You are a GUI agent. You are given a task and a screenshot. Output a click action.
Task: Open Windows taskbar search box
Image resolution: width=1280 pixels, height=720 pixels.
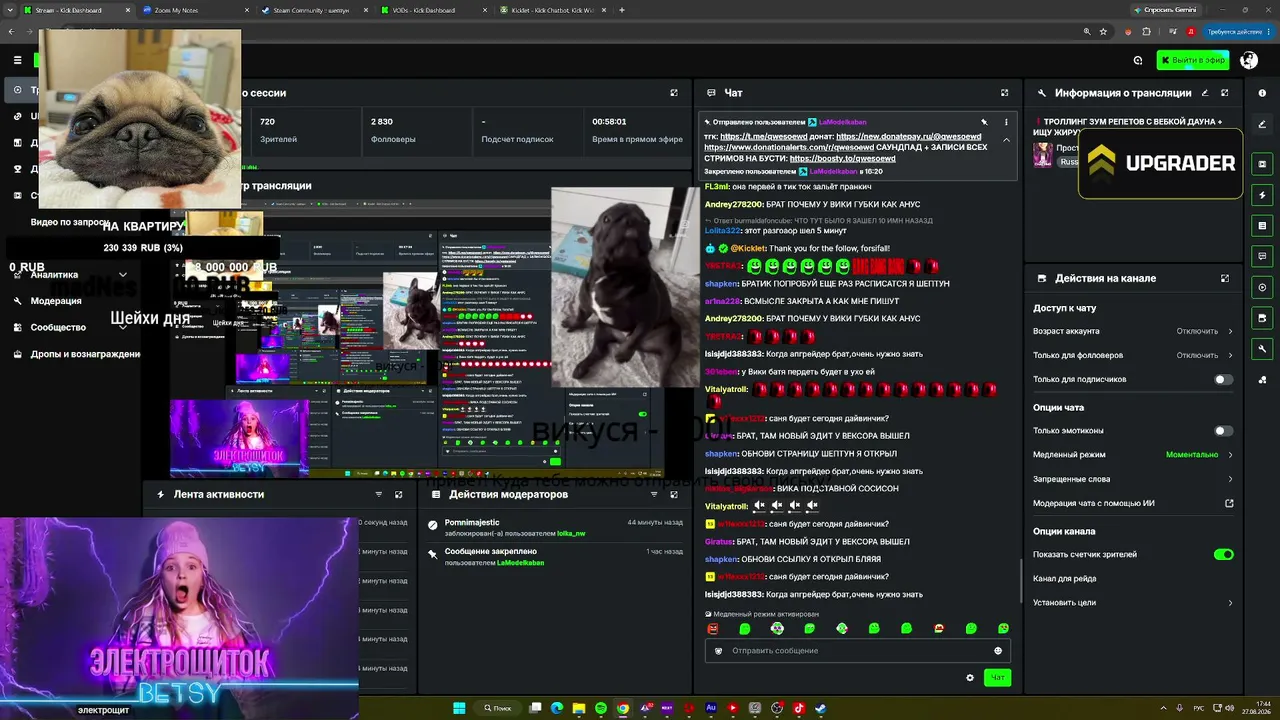pyautogui.click(x=498, y=708)
